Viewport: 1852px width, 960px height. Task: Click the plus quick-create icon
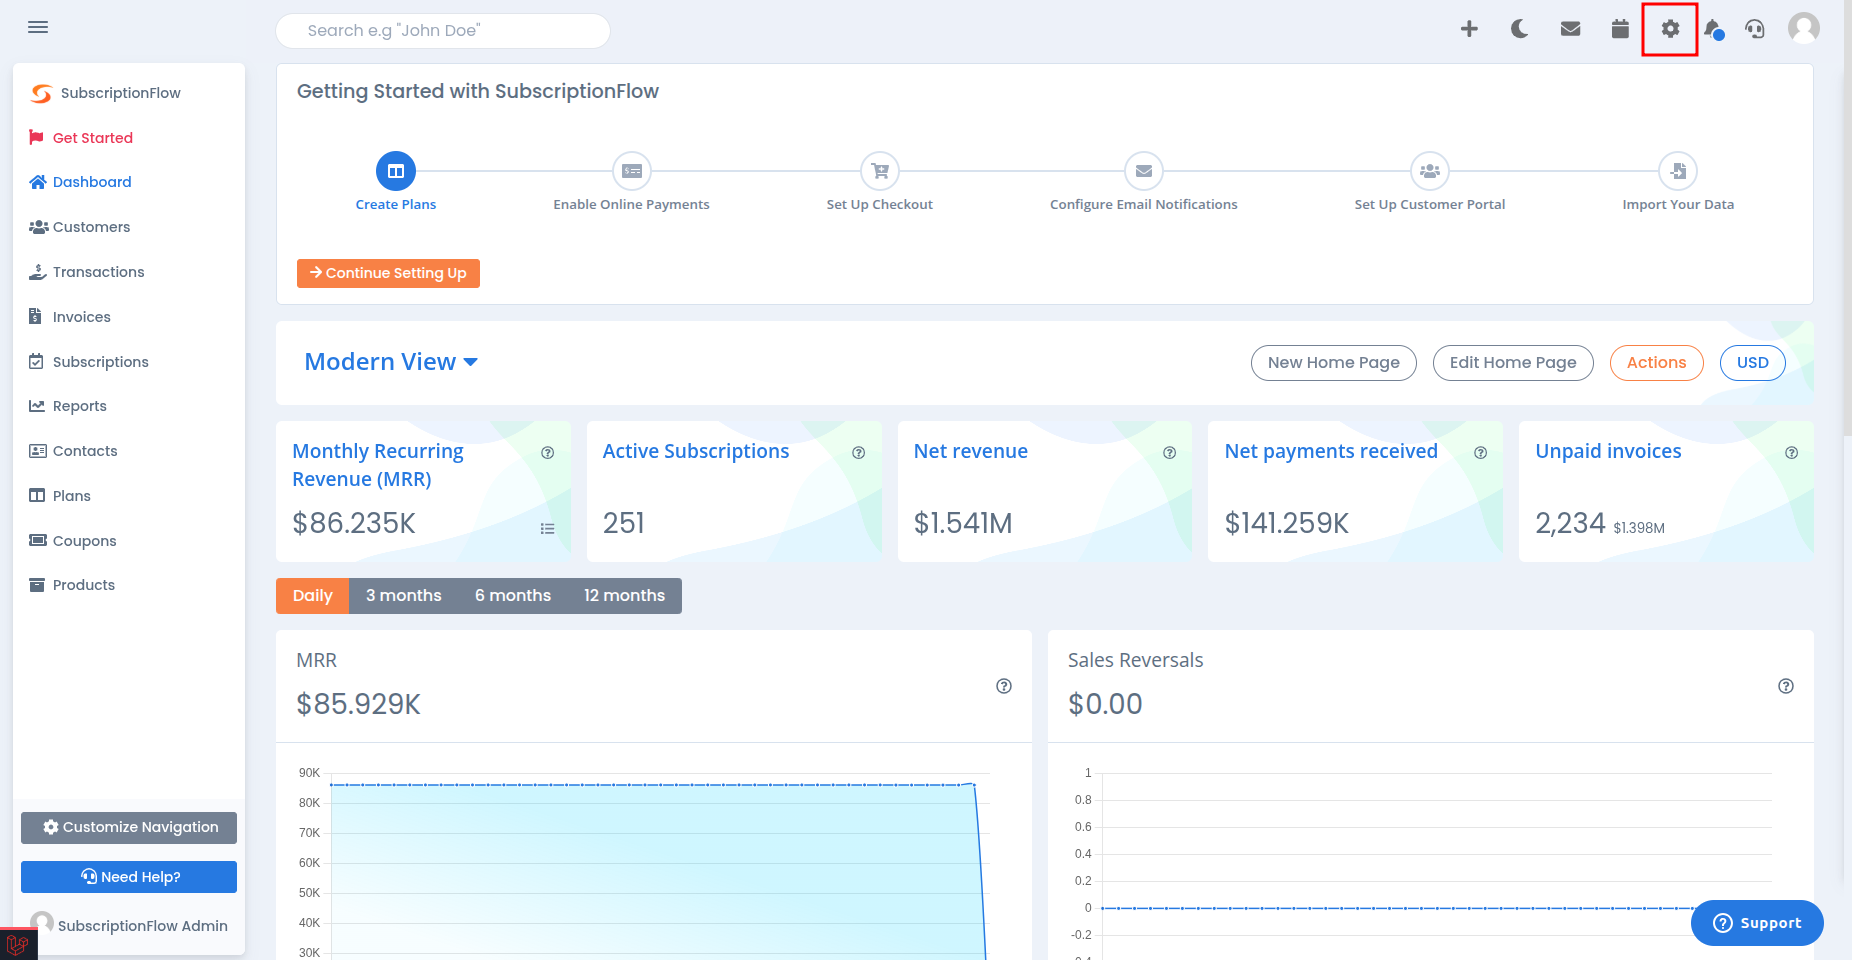(x=1469, y=28)
